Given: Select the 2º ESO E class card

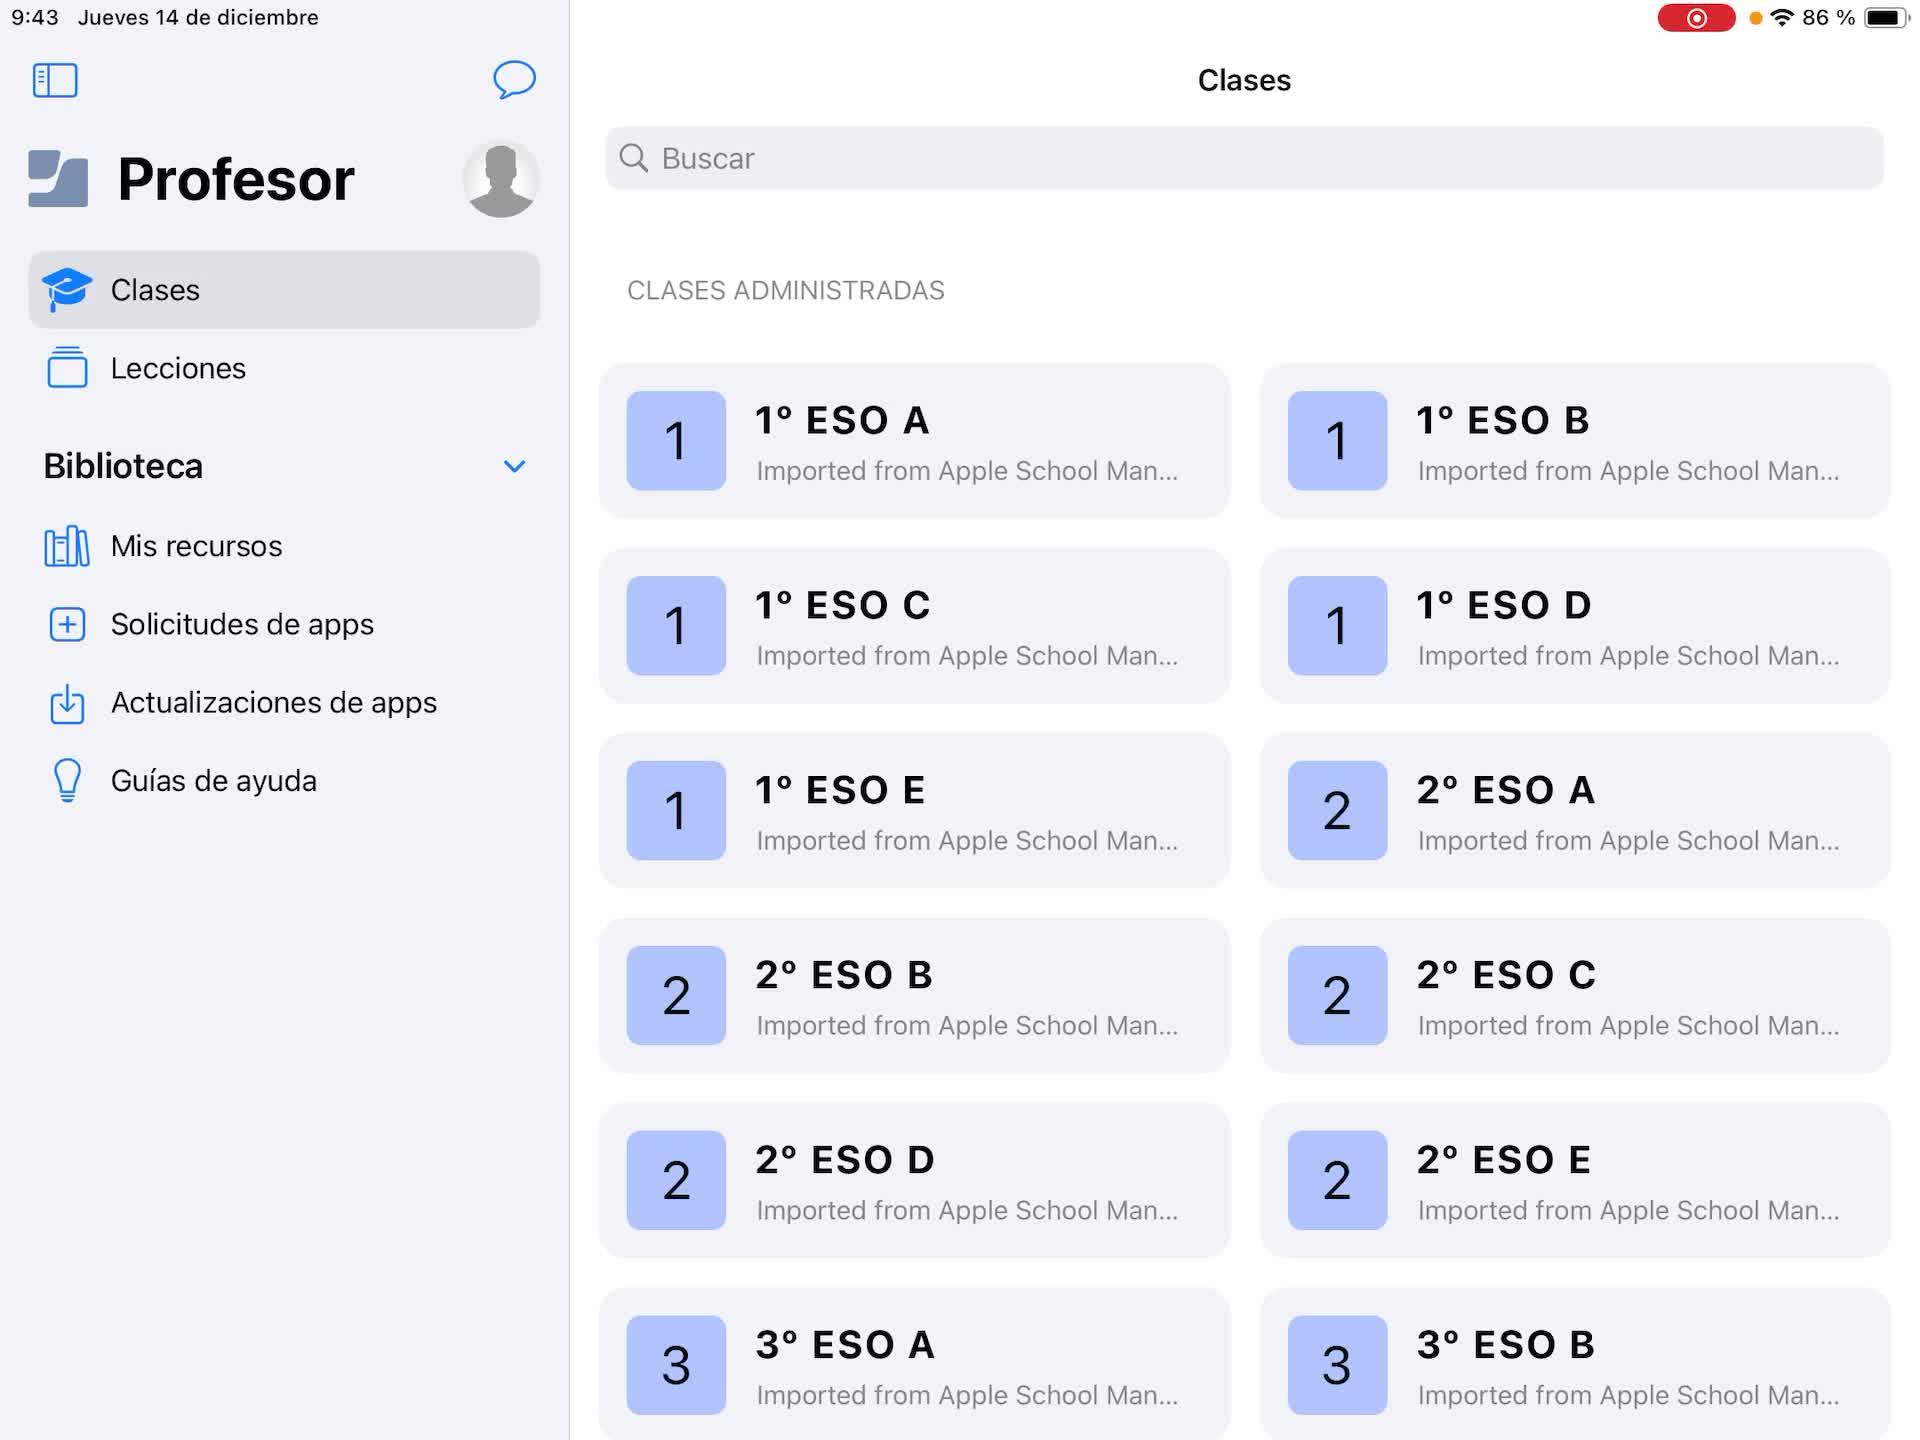Looking at the screenshot, I should click(1574, 1181).
